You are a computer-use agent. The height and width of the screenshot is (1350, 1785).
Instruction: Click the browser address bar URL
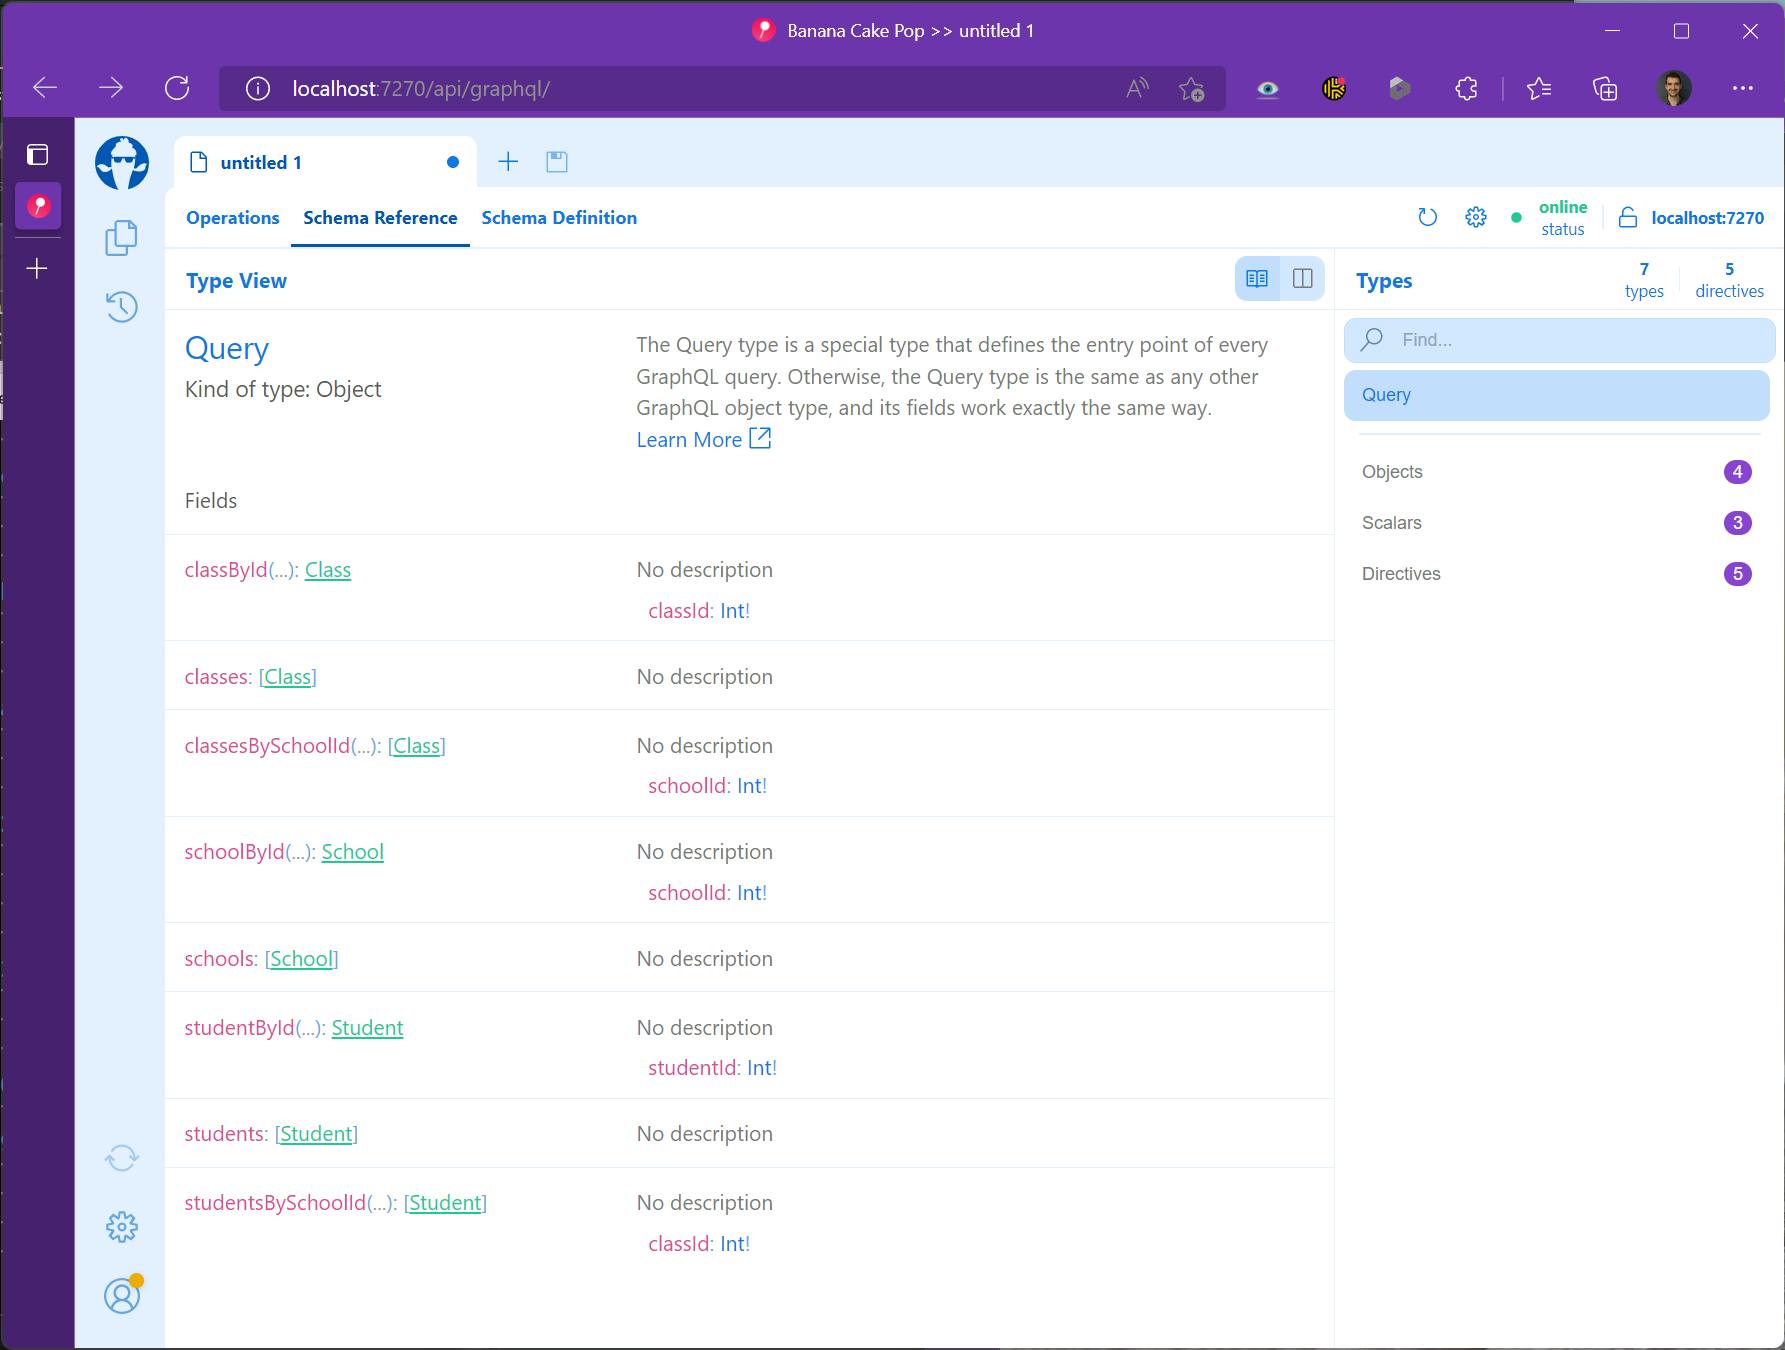coord(421,89)
